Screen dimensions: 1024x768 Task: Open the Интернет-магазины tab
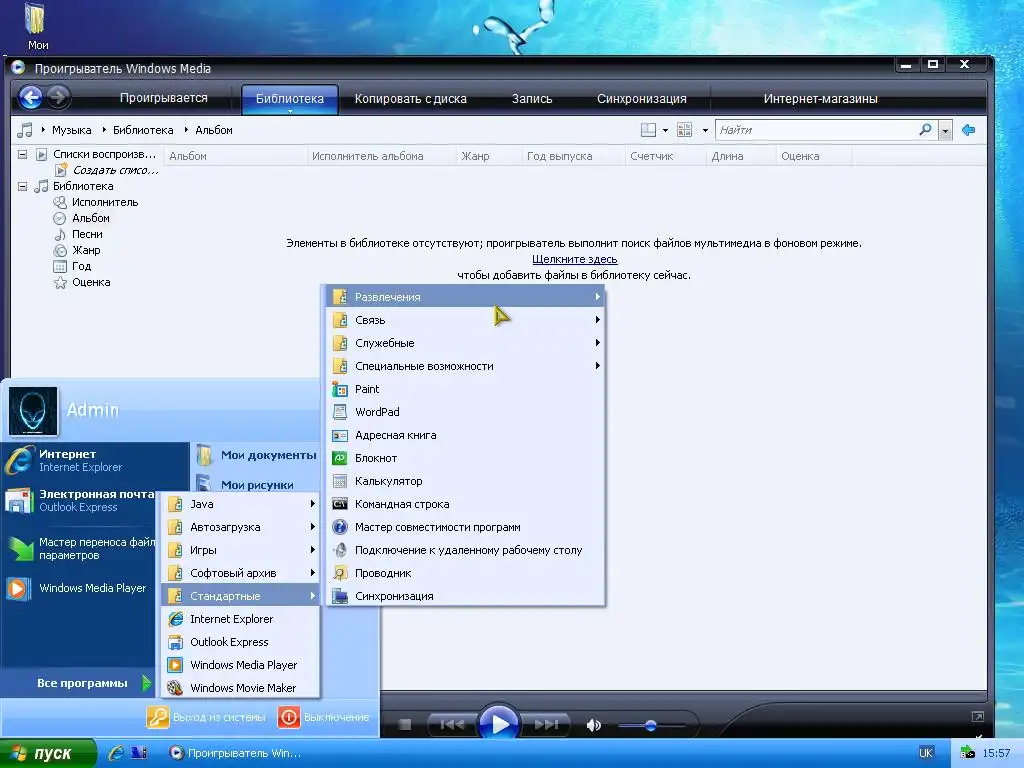tap(820, 99)
